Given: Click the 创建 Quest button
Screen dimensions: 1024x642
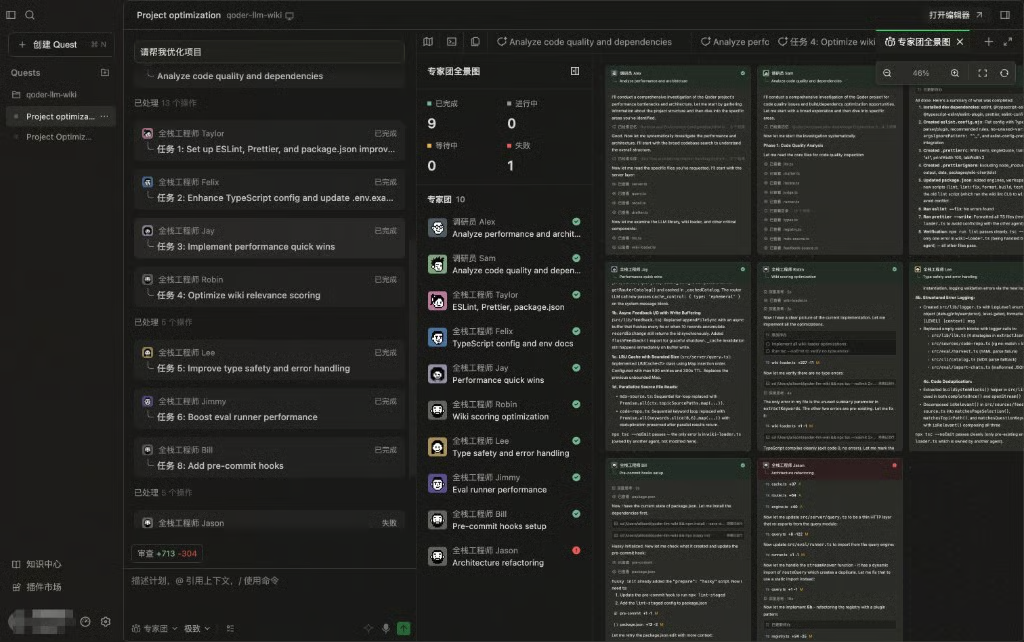Looking at the screenshot, I should coord(61,44).
